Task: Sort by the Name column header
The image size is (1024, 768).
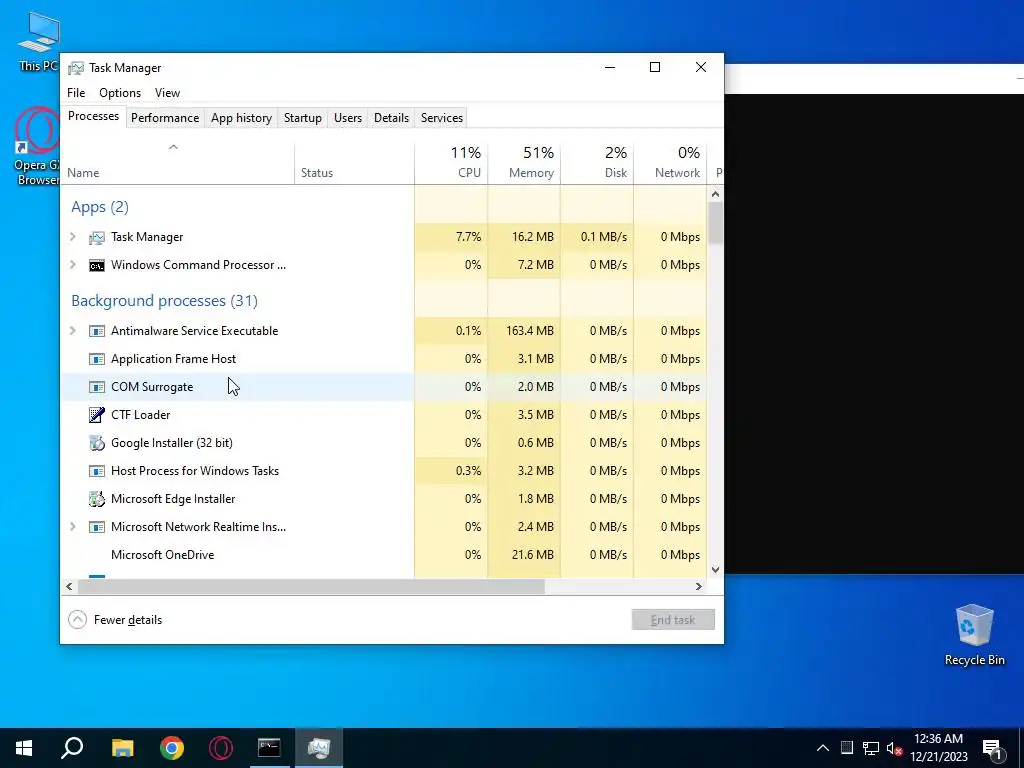Action: 177,164
